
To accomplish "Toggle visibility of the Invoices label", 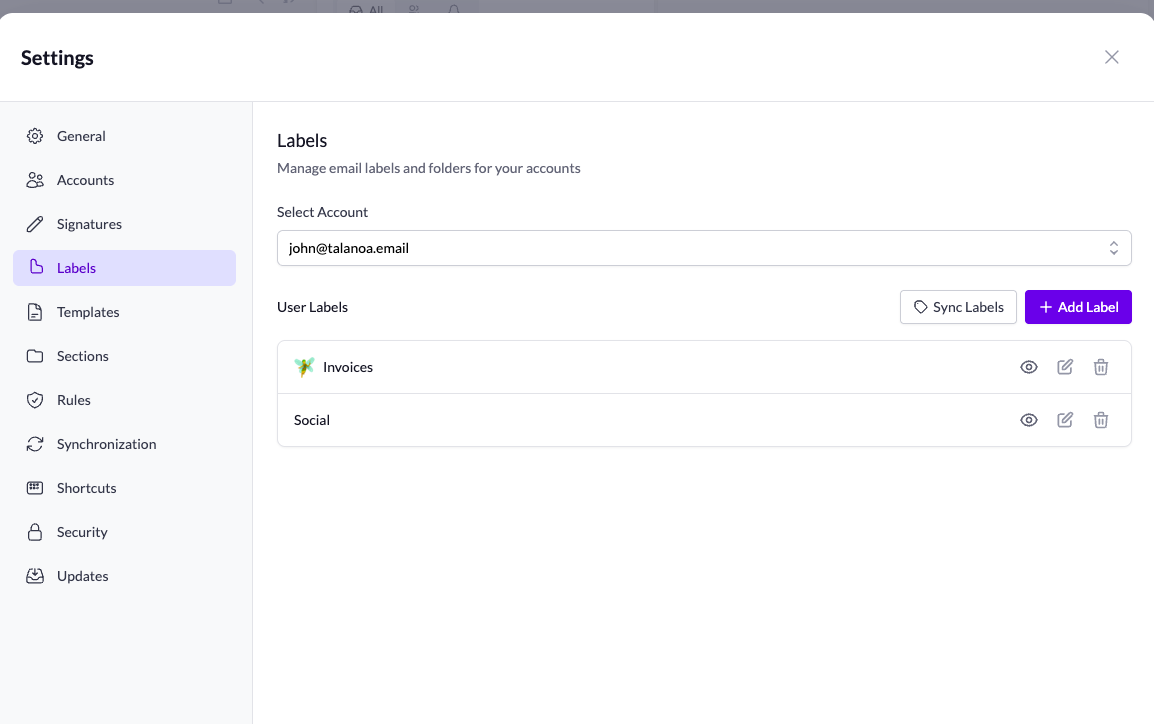I will click(1028, 367).
